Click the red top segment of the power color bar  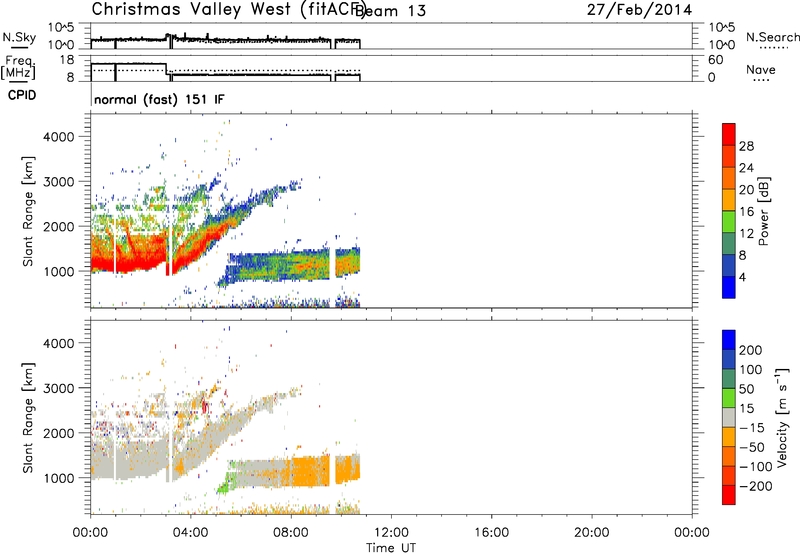[x=729, y=134]
